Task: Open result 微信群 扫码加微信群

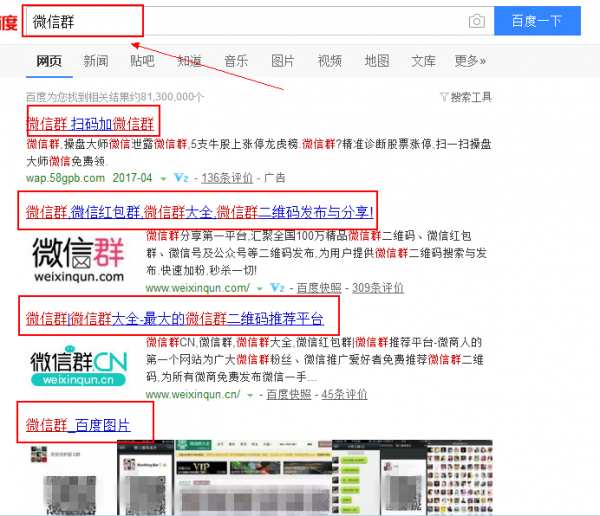Action: (x=90, y=124)
